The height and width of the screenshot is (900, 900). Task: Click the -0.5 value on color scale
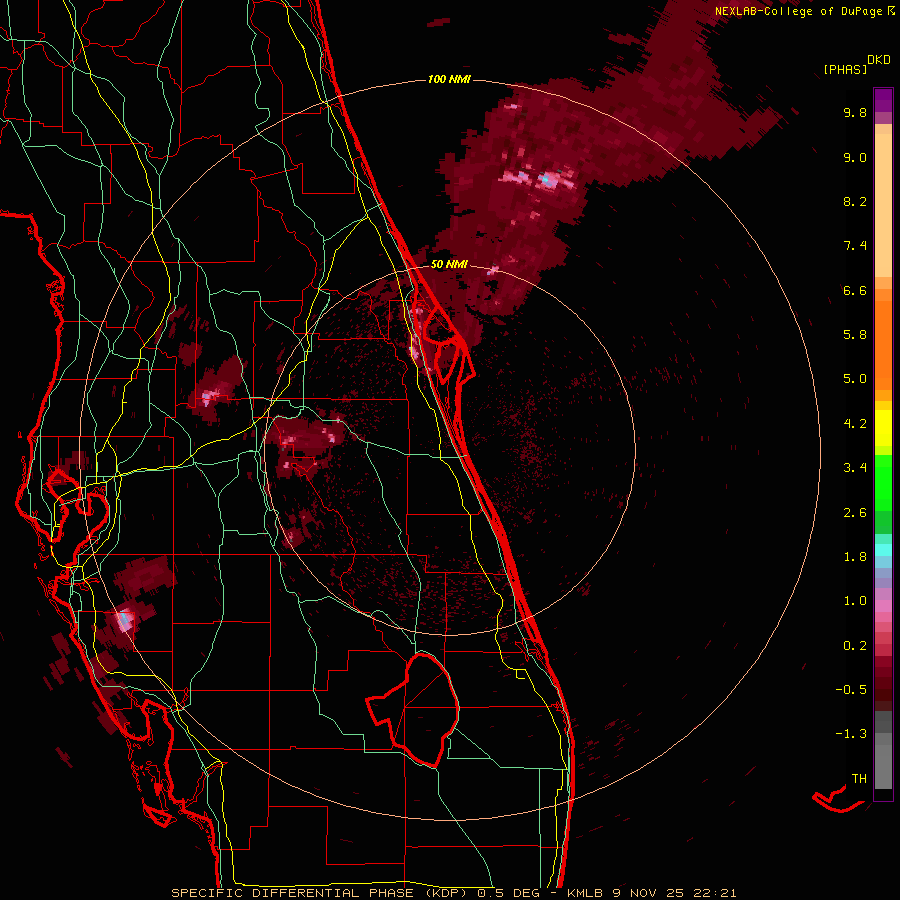851,690
